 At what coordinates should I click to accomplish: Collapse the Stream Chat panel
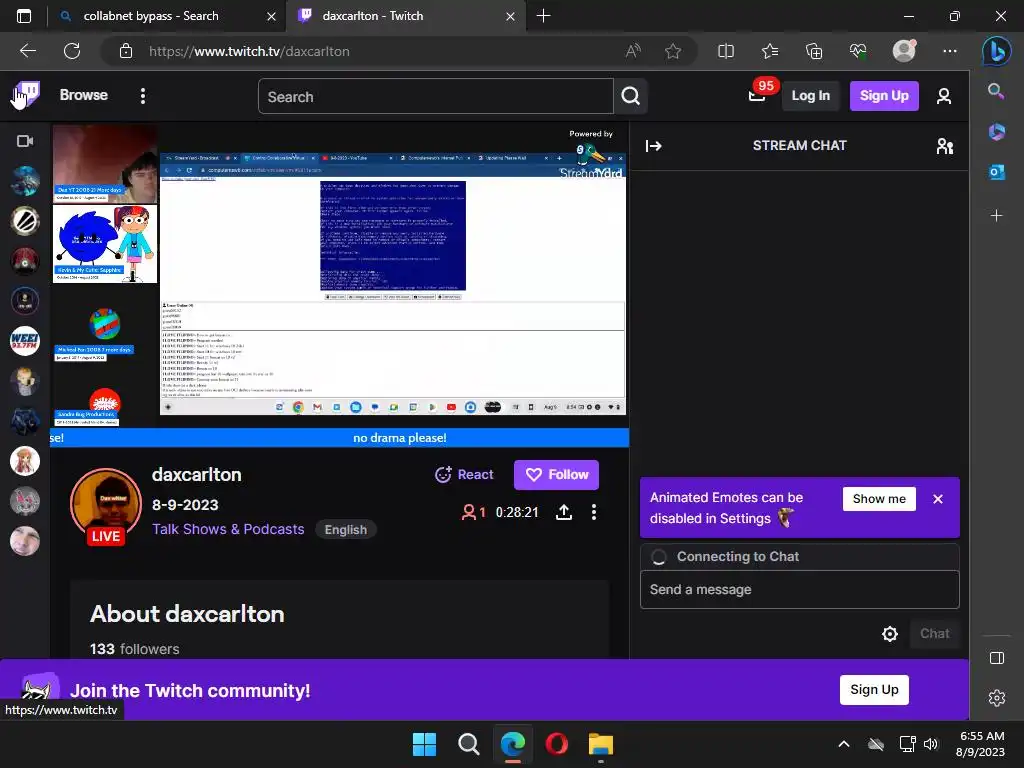(x=653, y=146)
